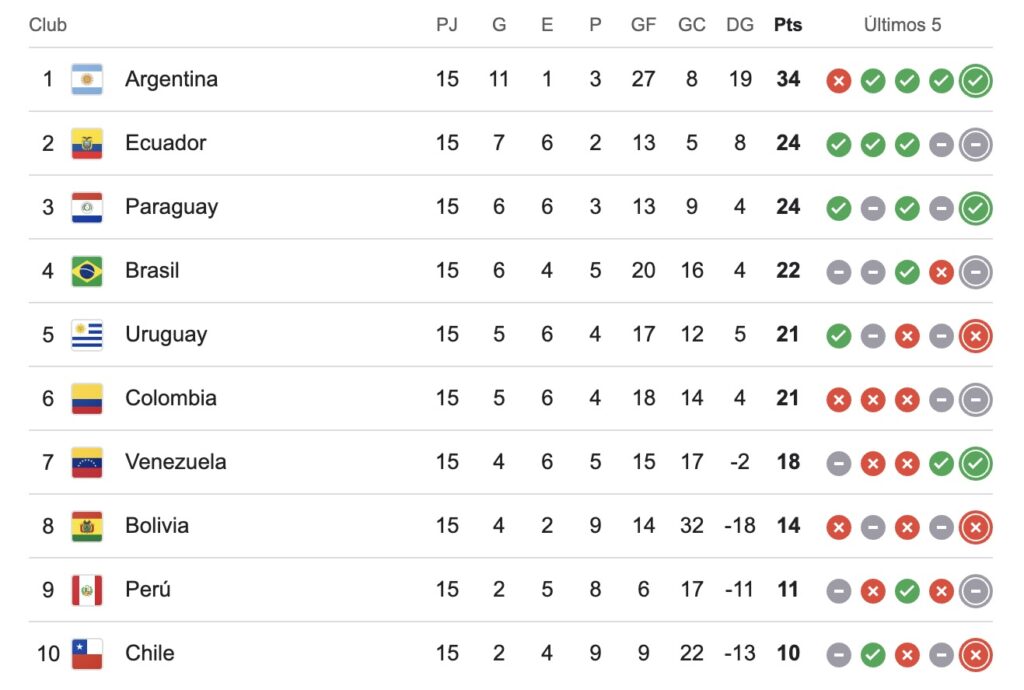The height and width of the screenshot is (690, 1024).
Task: Click Argentina's first red loss icon
Action: 839,81
